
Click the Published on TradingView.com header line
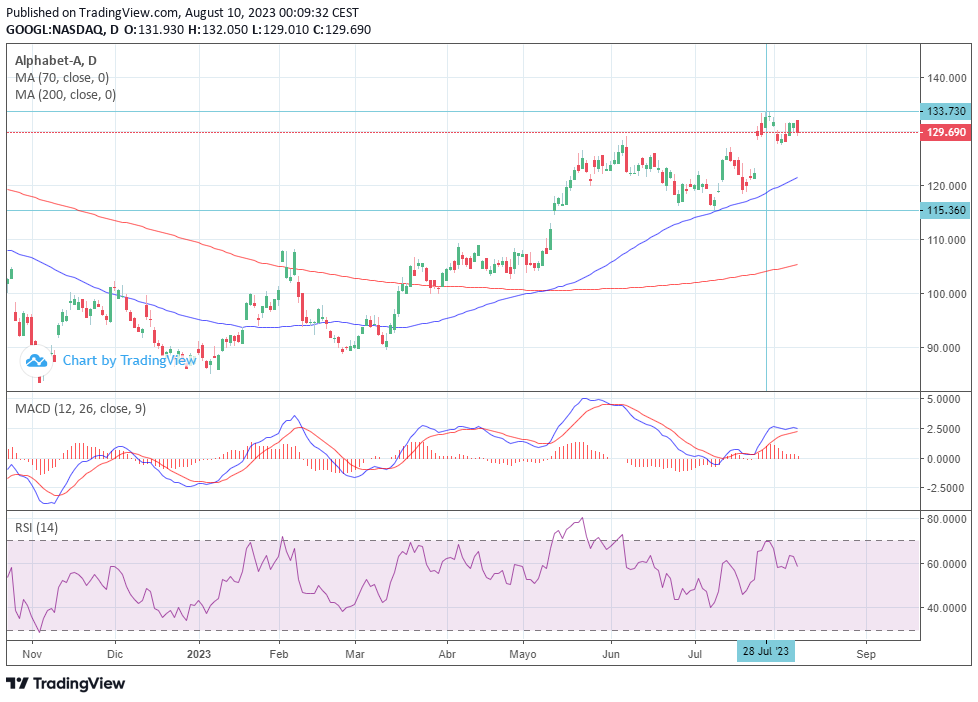click(182, 12)
